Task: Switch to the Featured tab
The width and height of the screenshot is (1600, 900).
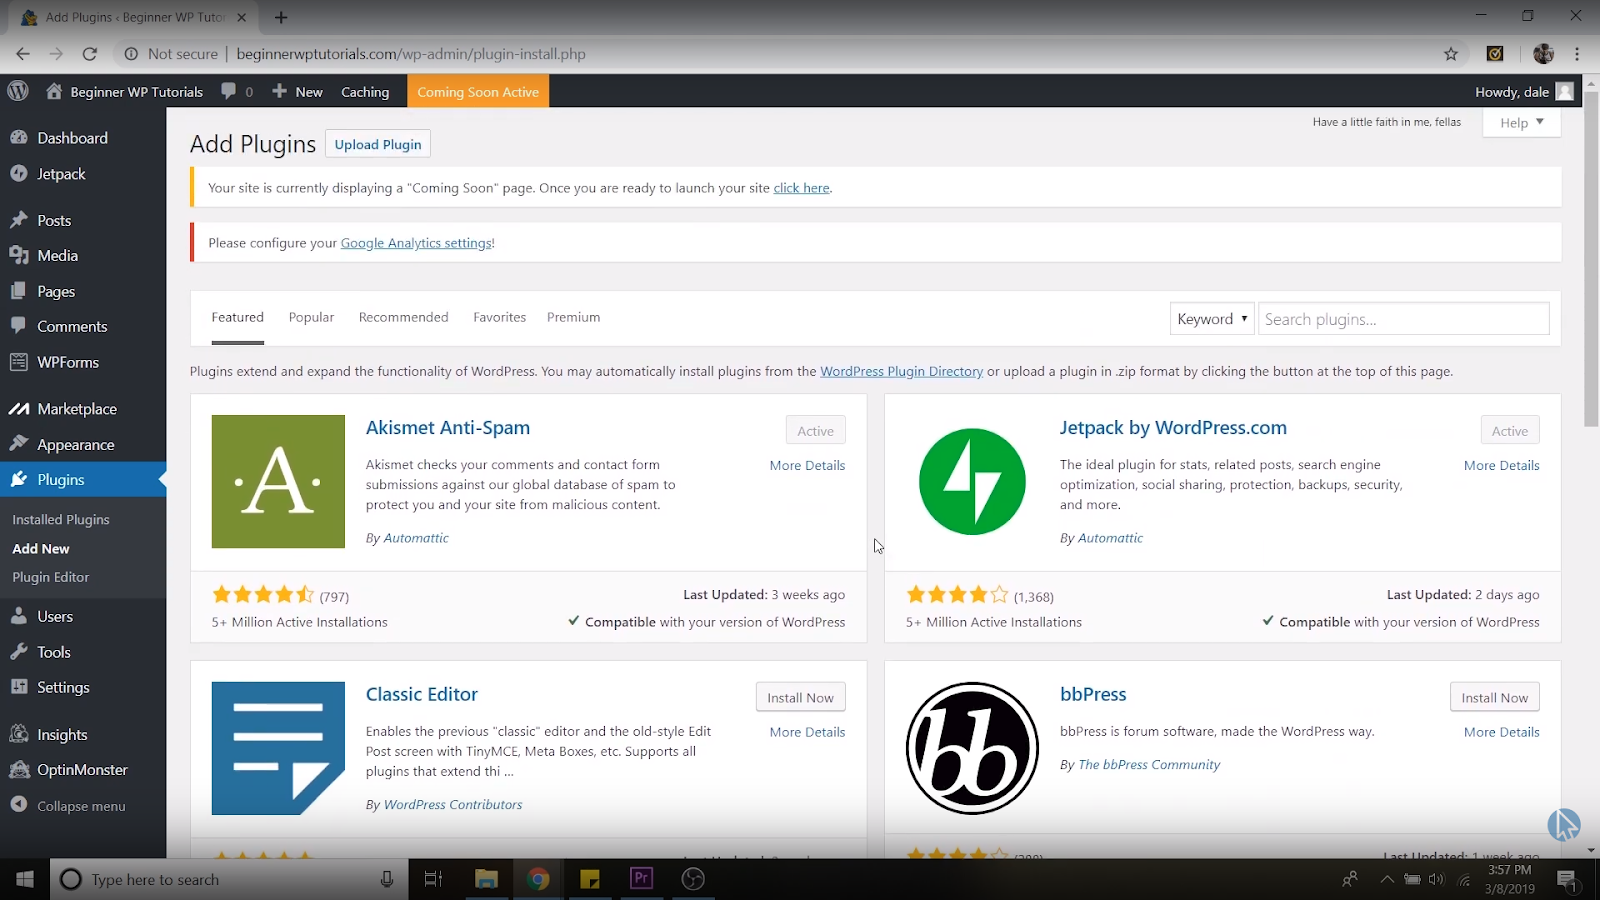Action: (x=237, y=317)
